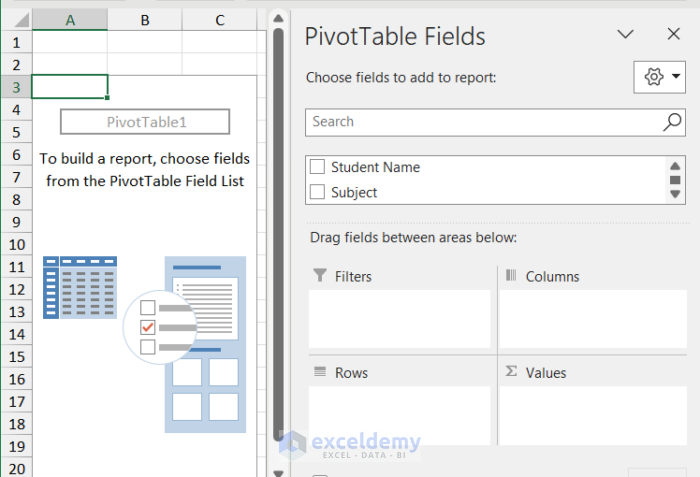700x477 pixels.
Task: Click the Values sigma icon
Action: [x=511, y=372]
